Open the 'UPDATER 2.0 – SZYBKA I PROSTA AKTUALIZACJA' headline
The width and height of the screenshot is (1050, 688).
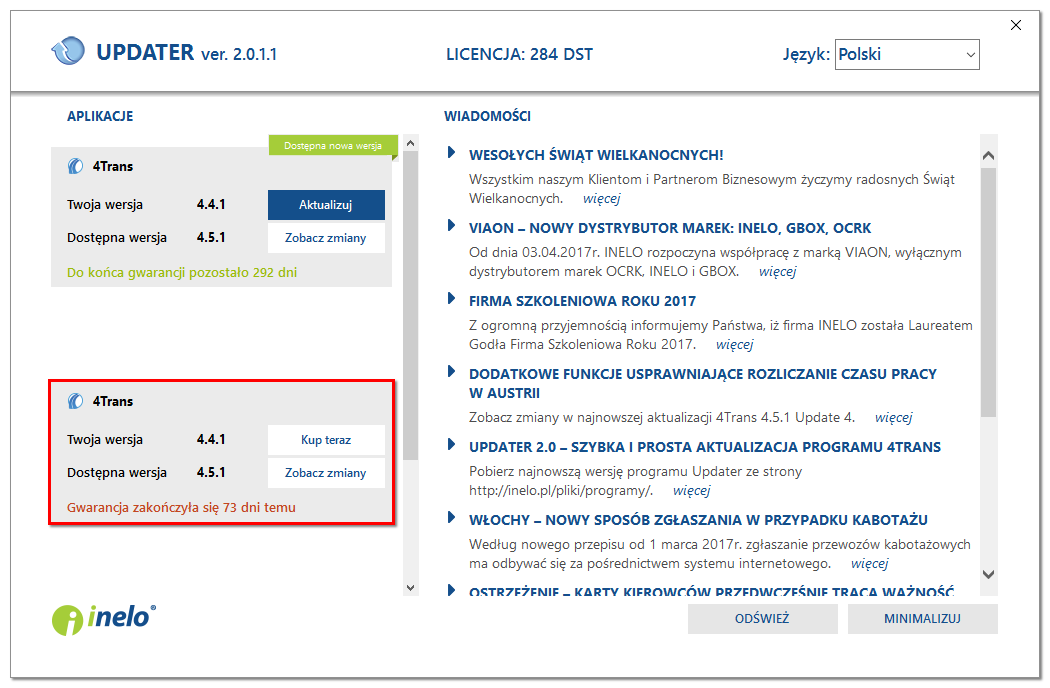click(704, 448)
